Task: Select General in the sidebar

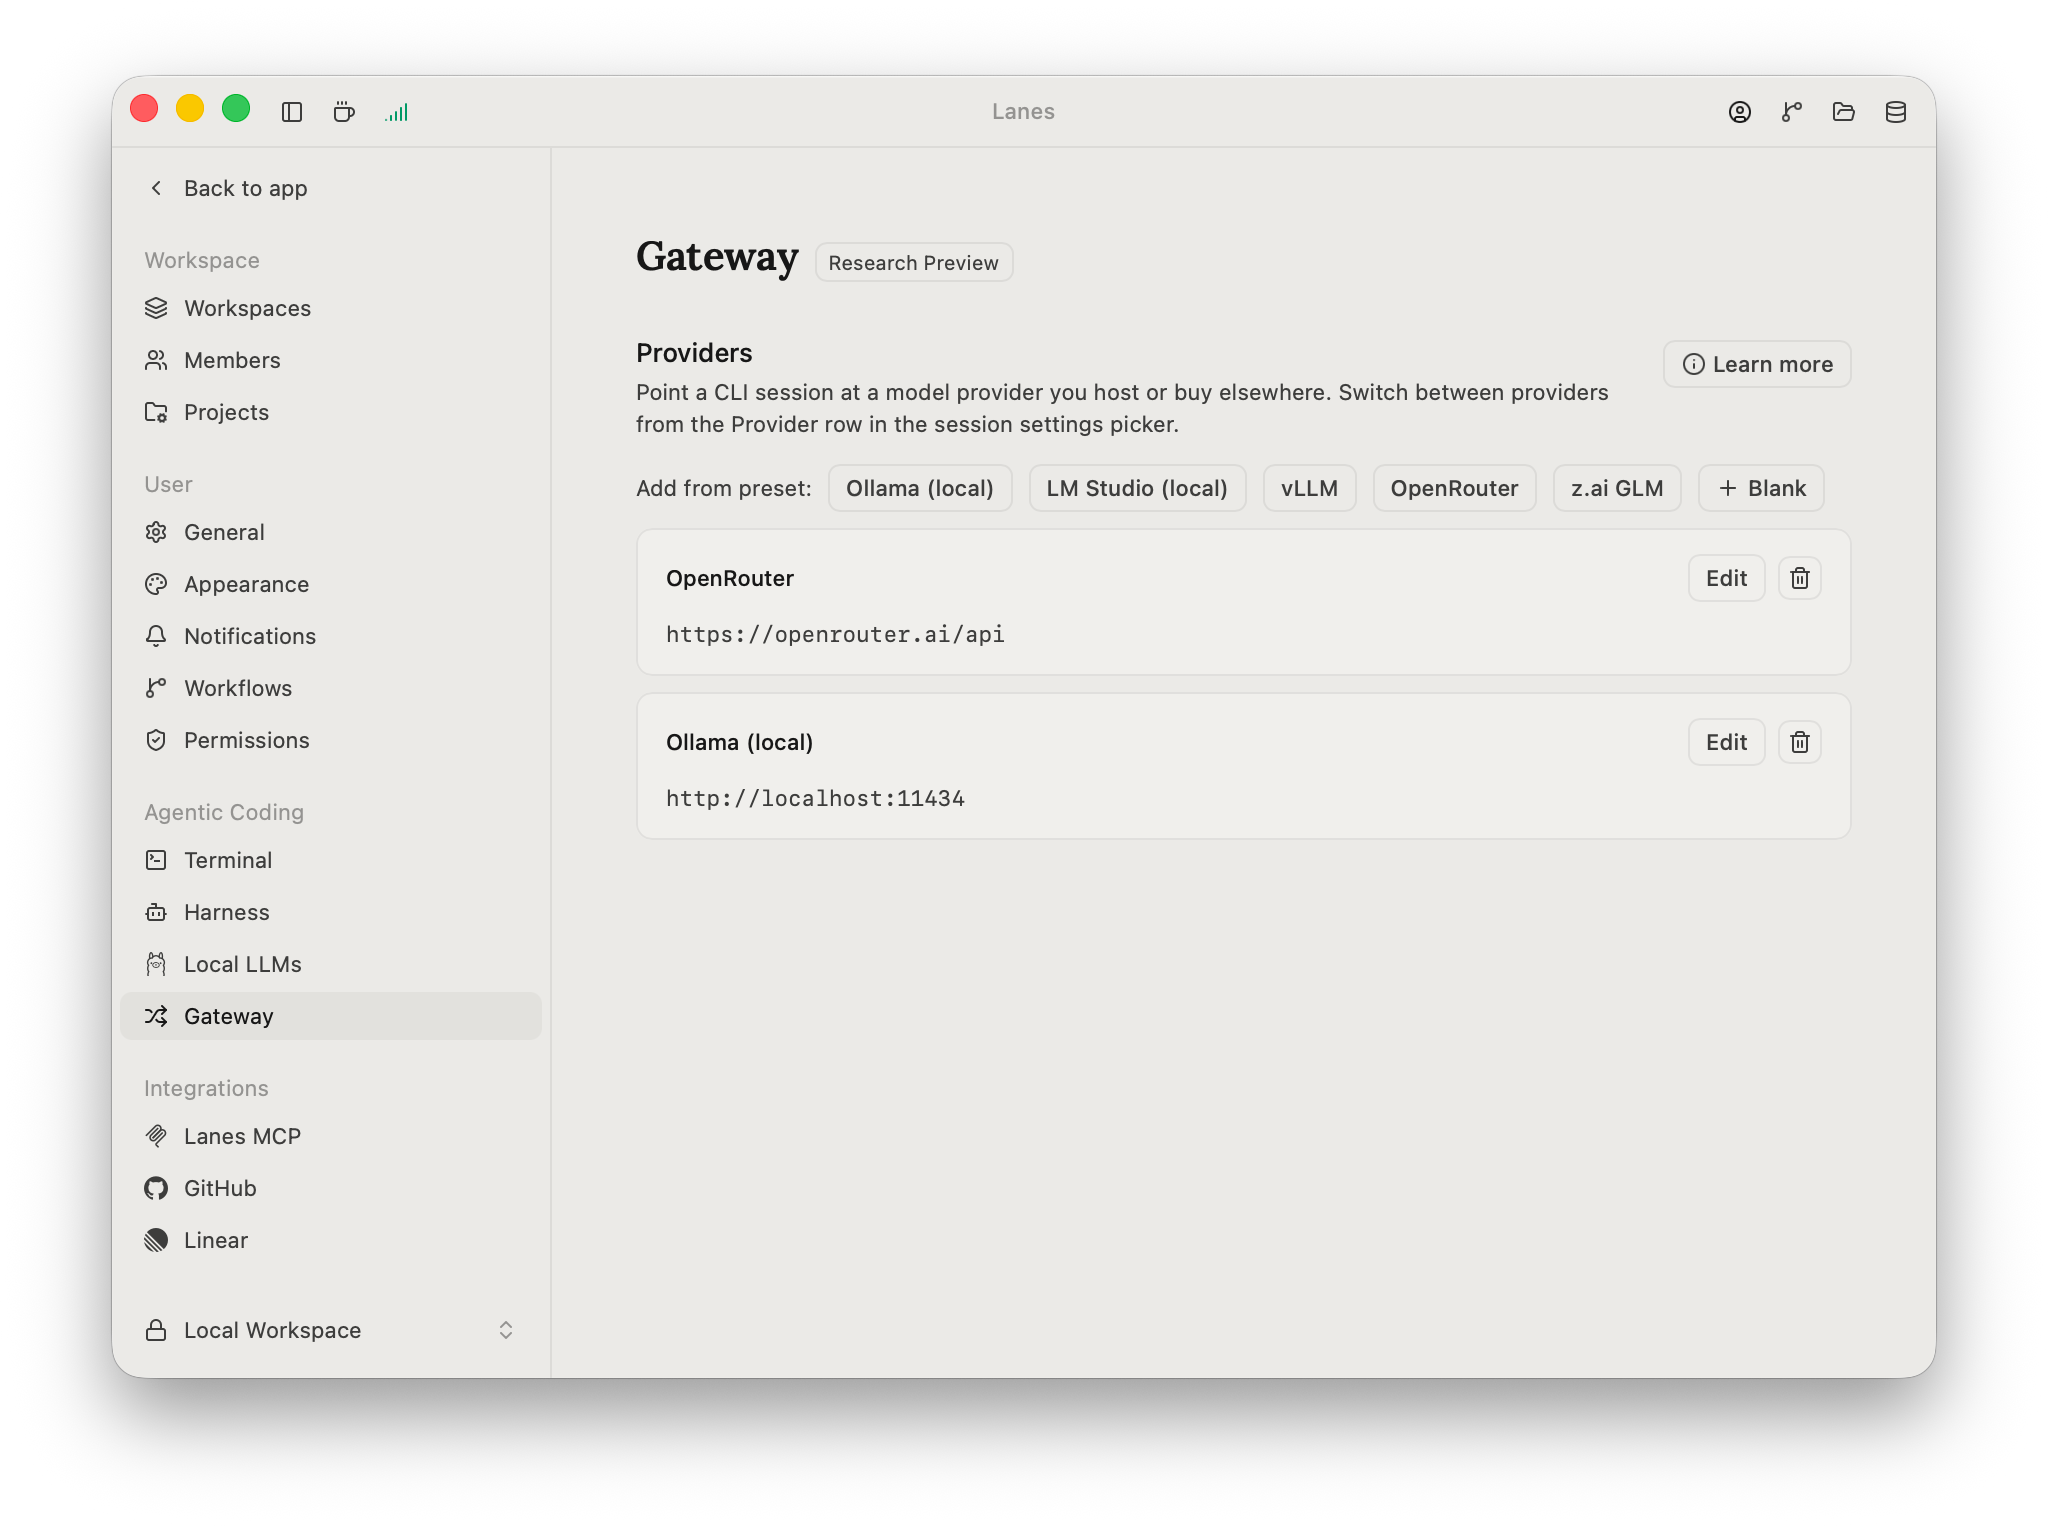Action: point(331,532)
